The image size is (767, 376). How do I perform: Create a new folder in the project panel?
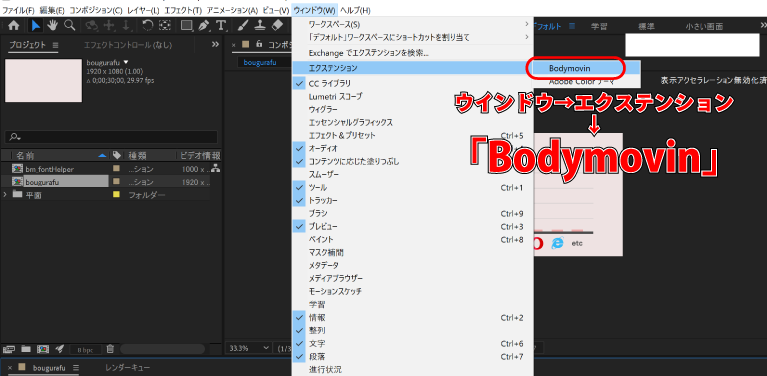click(25, 349)
